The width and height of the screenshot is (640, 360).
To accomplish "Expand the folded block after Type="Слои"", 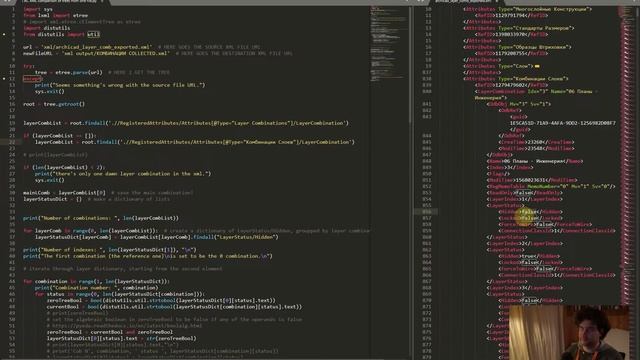I will click(537, 66).
